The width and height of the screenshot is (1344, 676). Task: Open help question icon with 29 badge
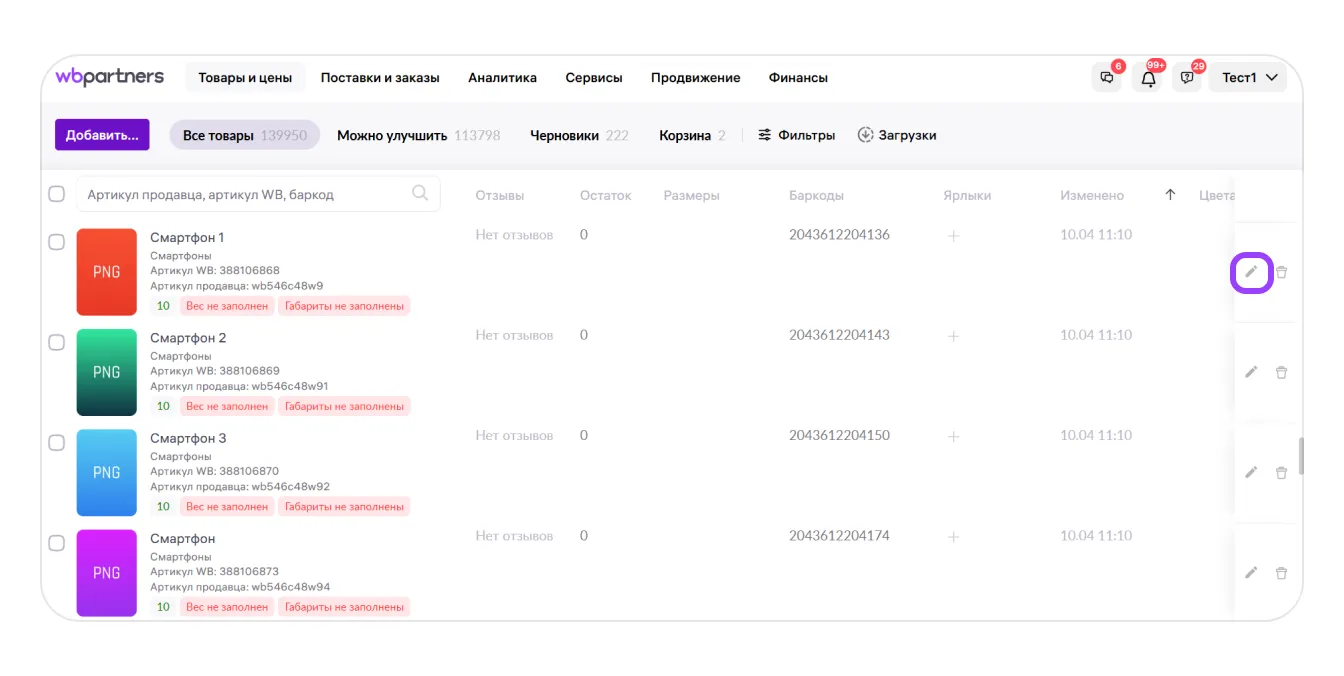coord(1187,78)
